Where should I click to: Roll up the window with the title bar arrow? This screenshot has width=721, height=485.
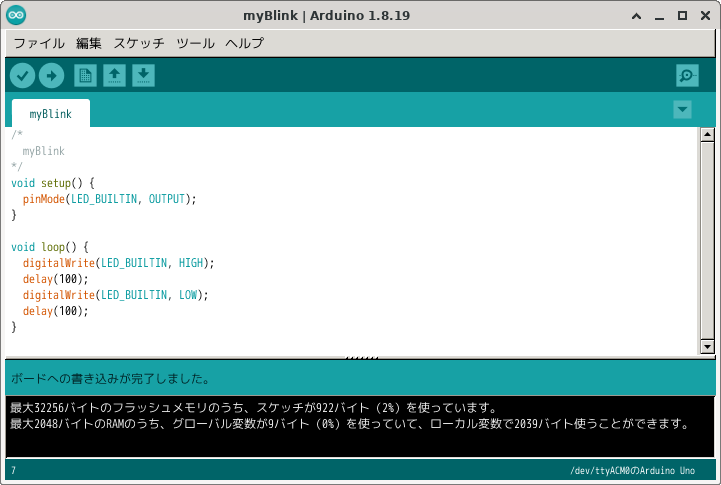click(x=636, y=16)
